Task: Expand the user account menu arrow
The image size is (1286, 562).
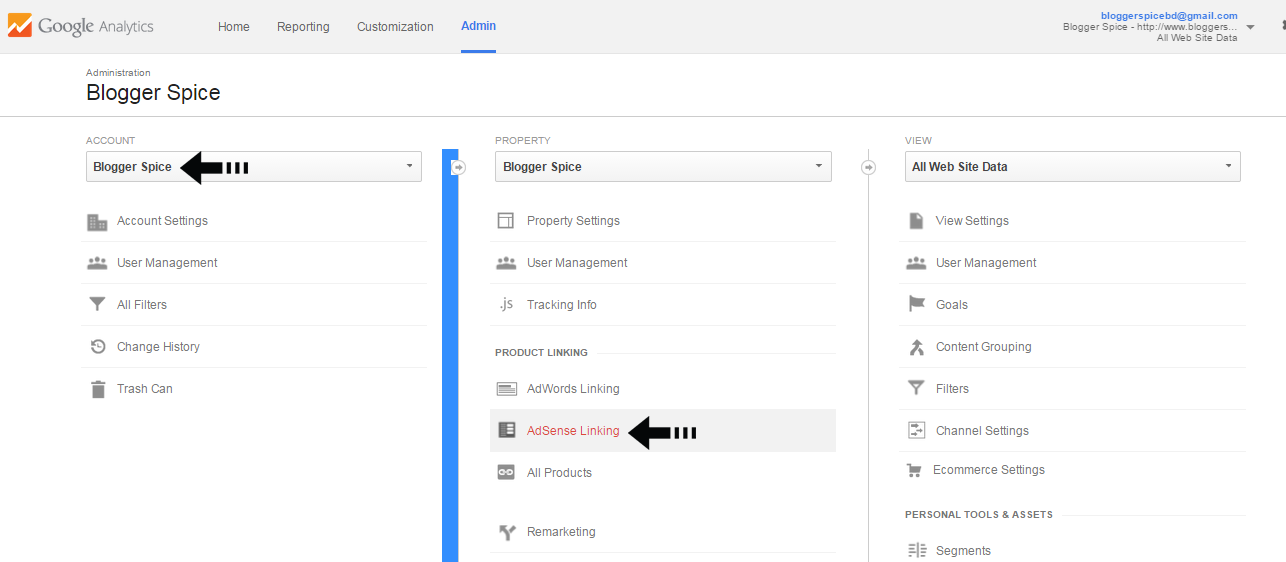Action: tap(1250, 27)
